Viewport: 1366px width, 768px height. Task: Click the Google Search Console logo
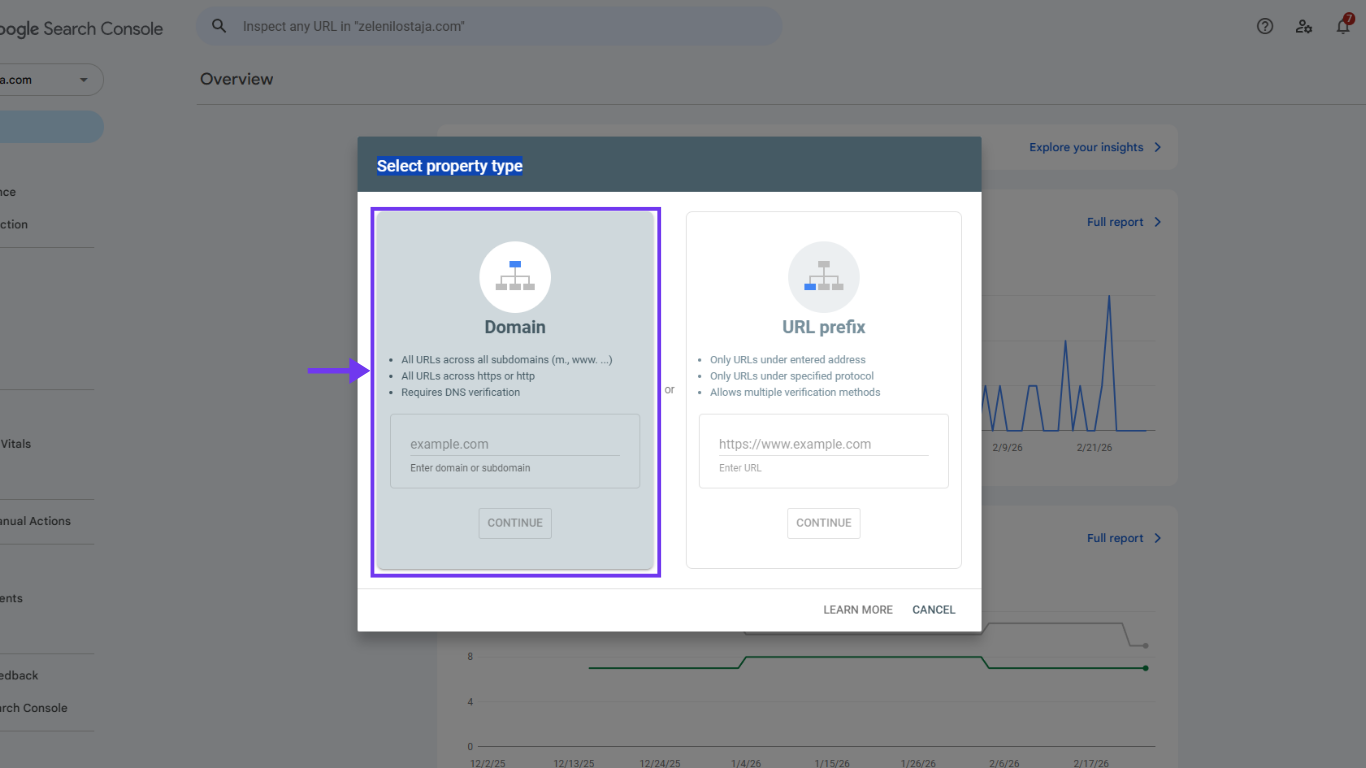click(82, 28)
